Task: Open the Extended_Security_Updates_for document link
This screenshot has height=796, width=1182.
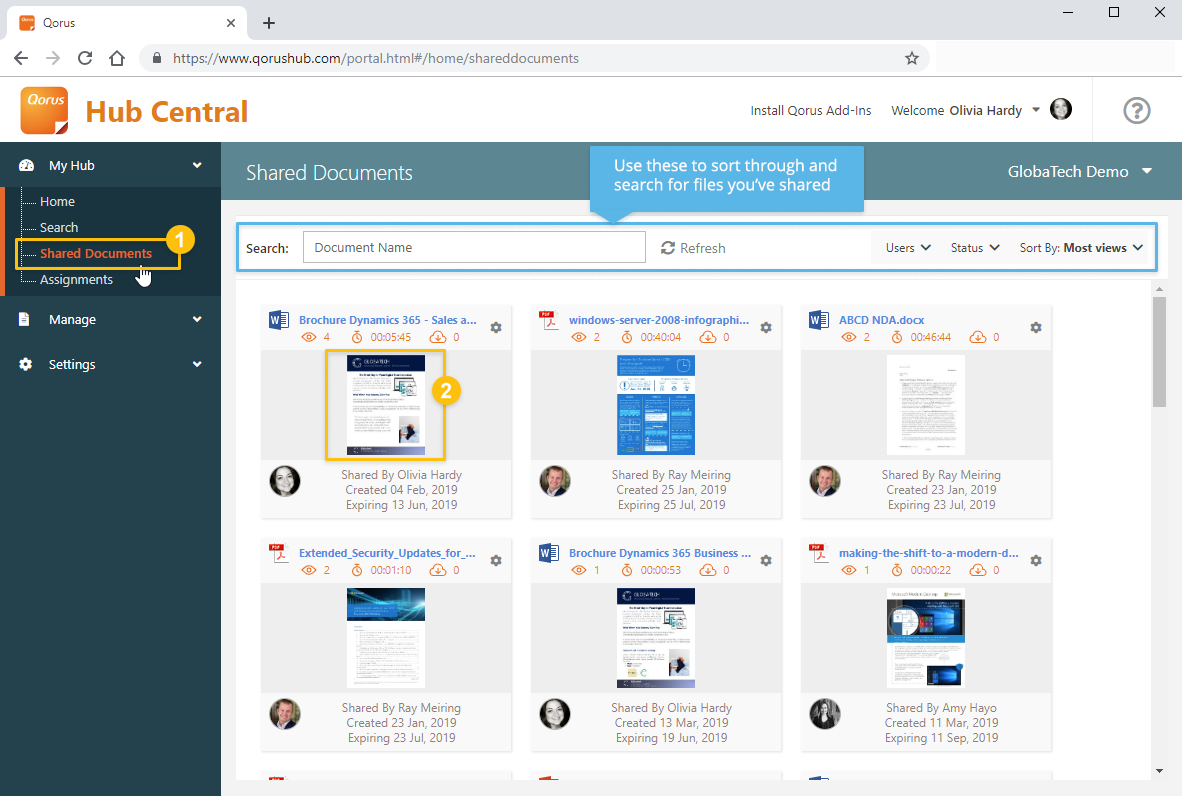Action: (387, 553)
